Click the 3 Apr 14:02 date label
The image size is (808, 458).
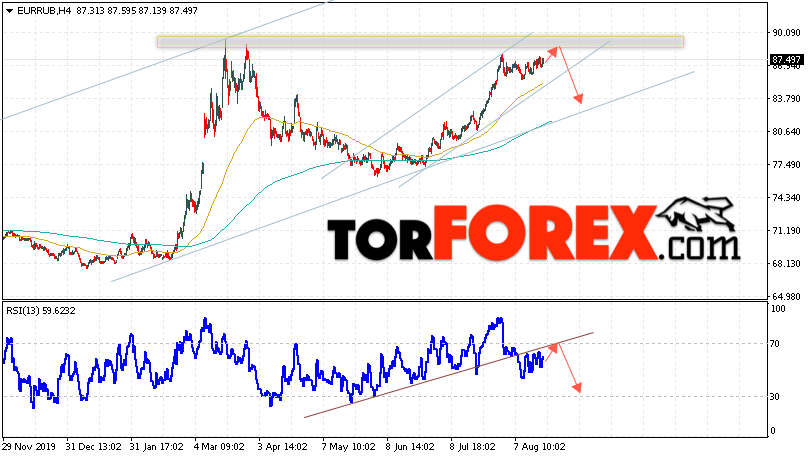[x=282, y=447]
